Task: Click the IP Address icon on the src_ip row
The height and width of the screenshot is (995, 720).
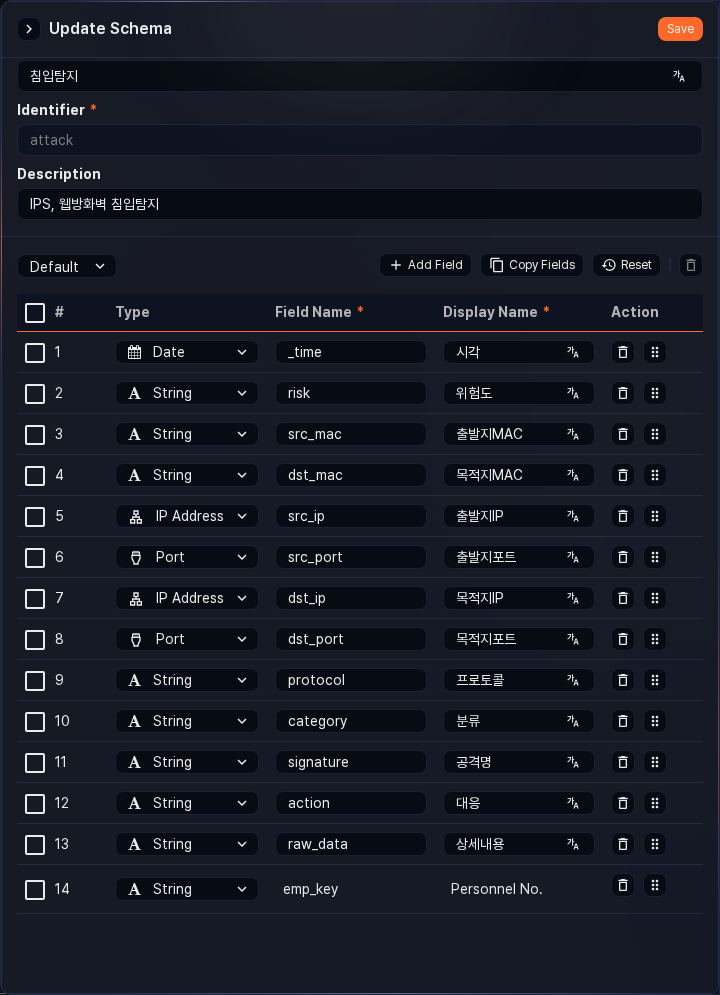Action: coord(134,516)
